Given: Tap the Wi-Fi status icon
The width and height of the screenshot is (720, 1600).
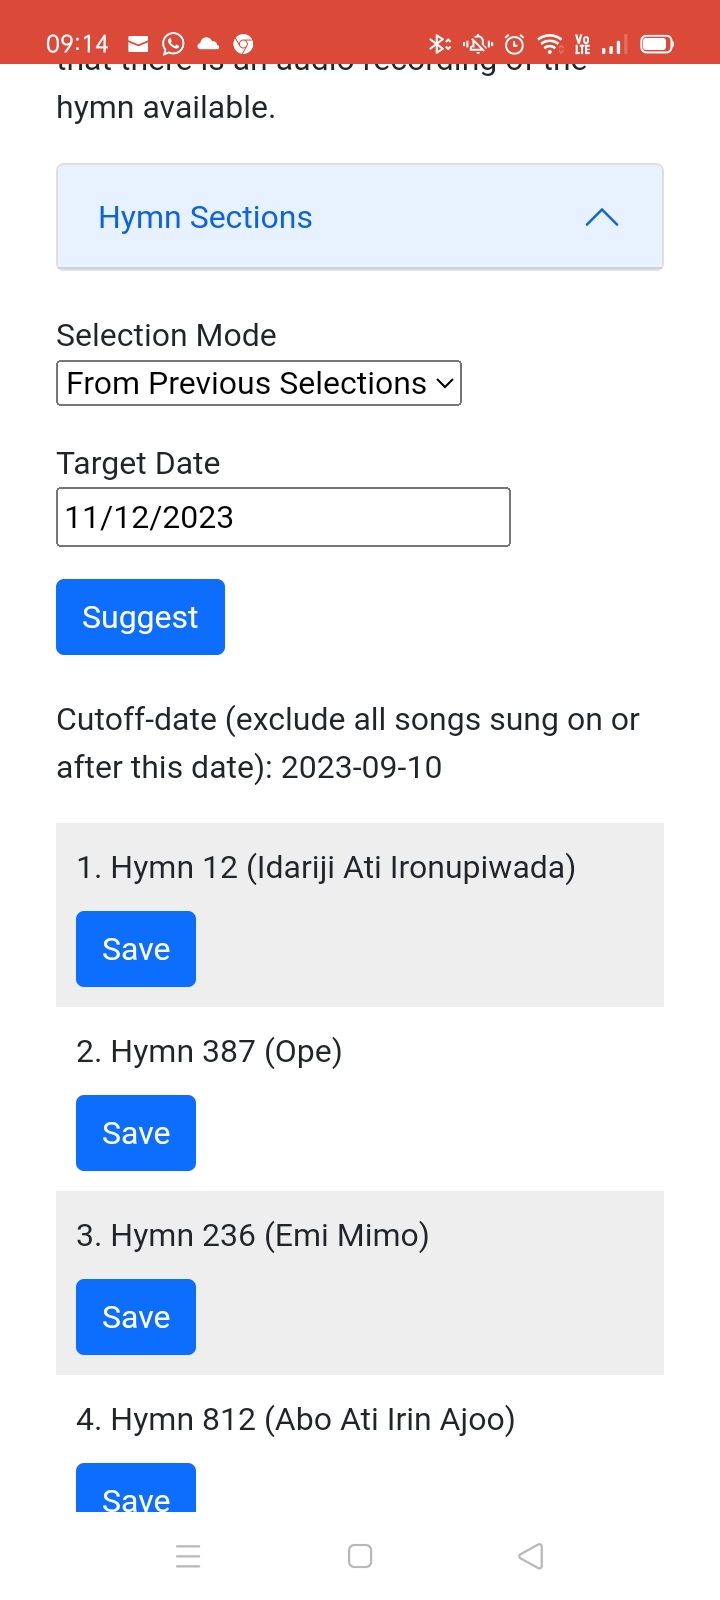Looking at the screenshot, I should click(549, 44).
